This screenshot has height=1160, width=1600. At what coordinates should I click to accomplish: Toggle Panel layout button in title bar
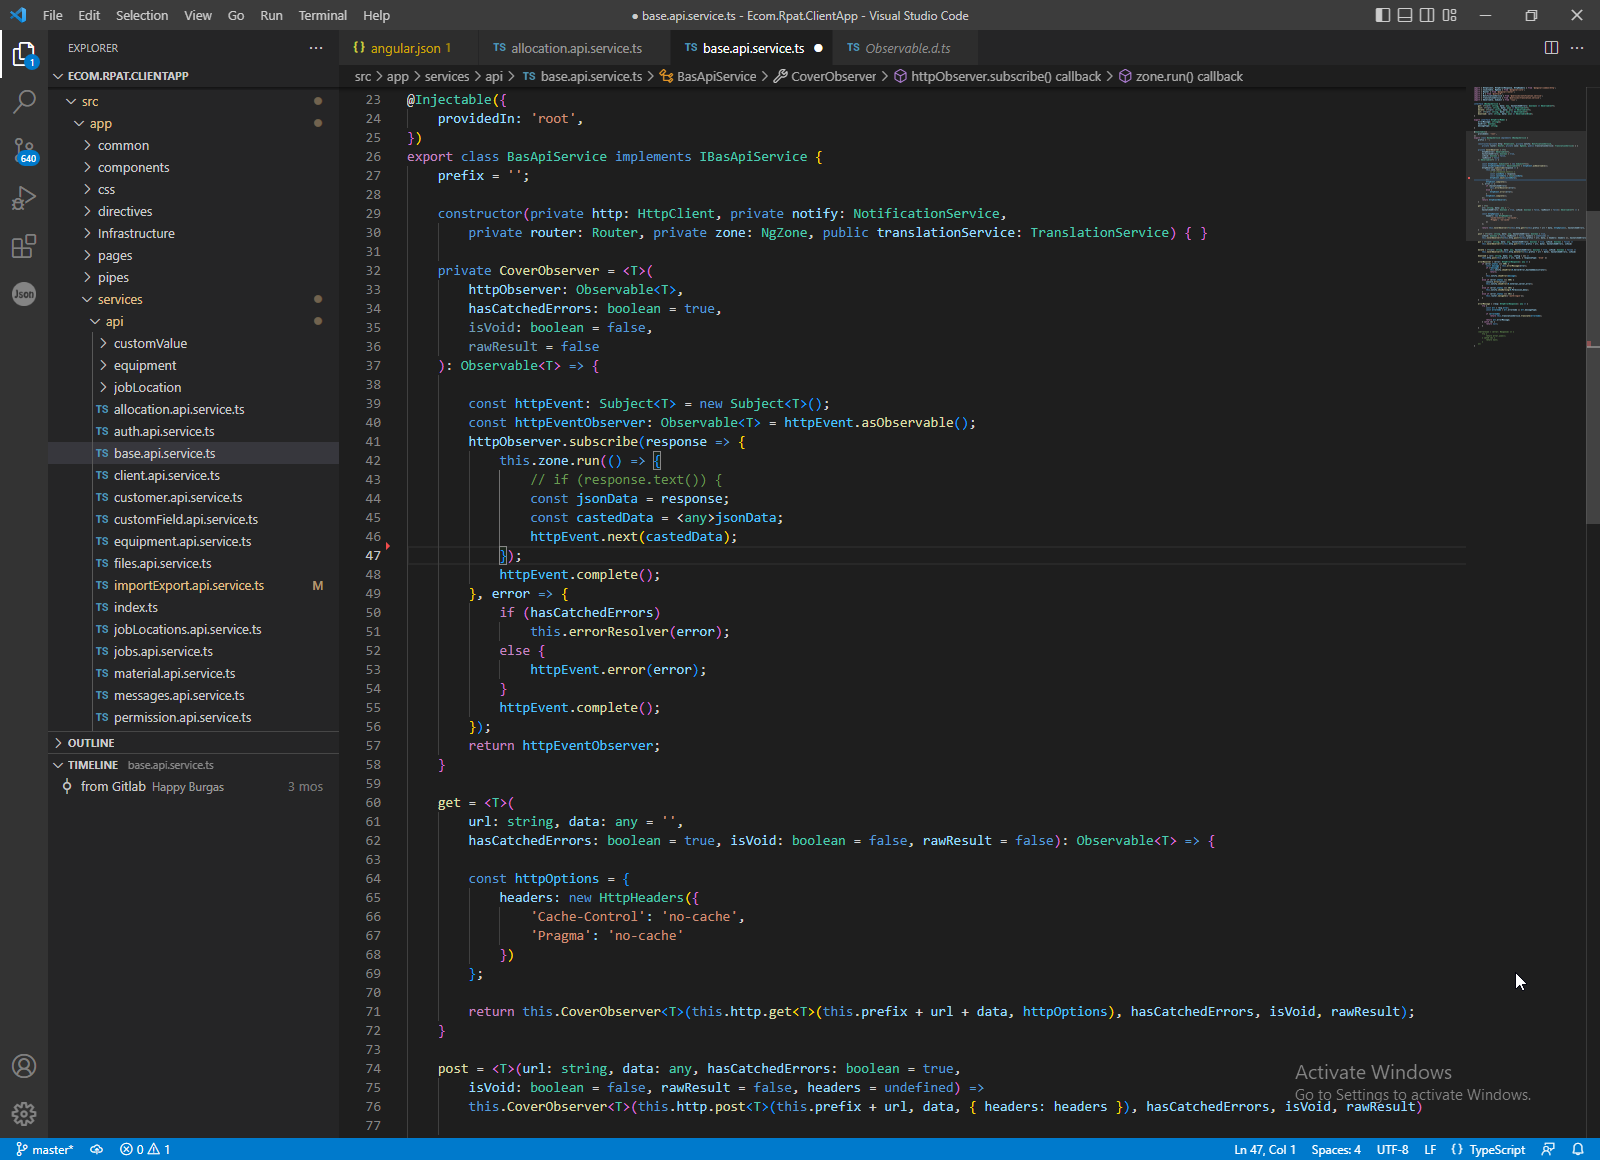[x=1405, y=15]
